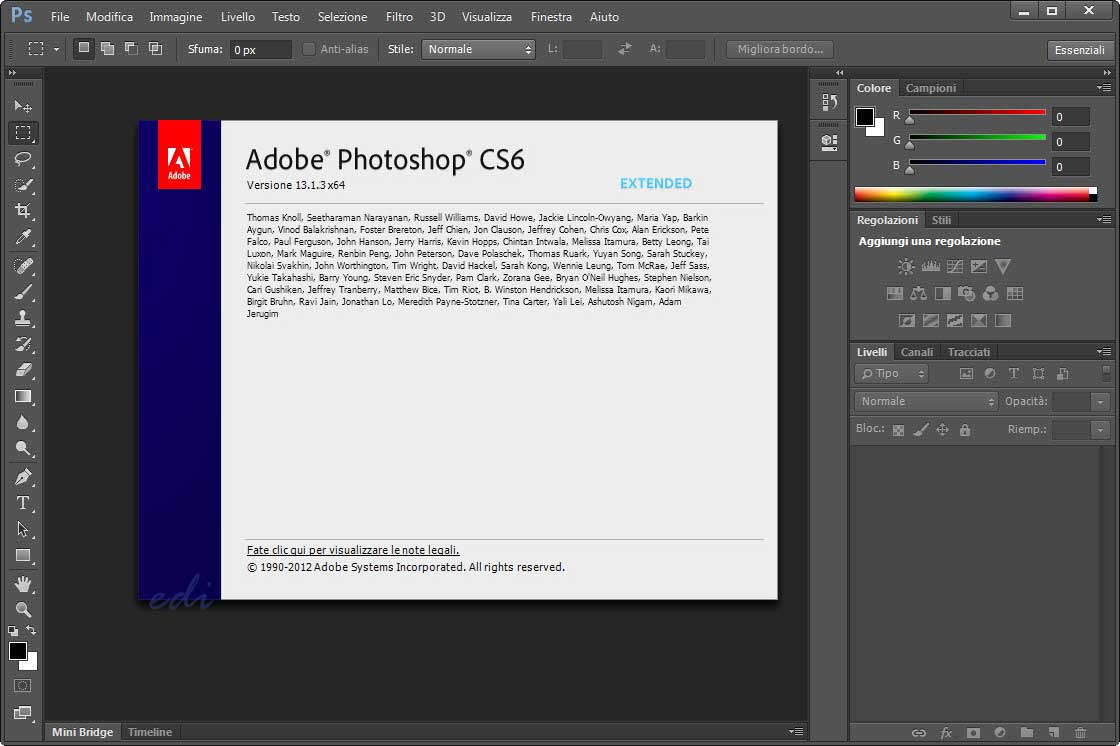Open the Opacità dropdown arrow

coord(1100,402)
